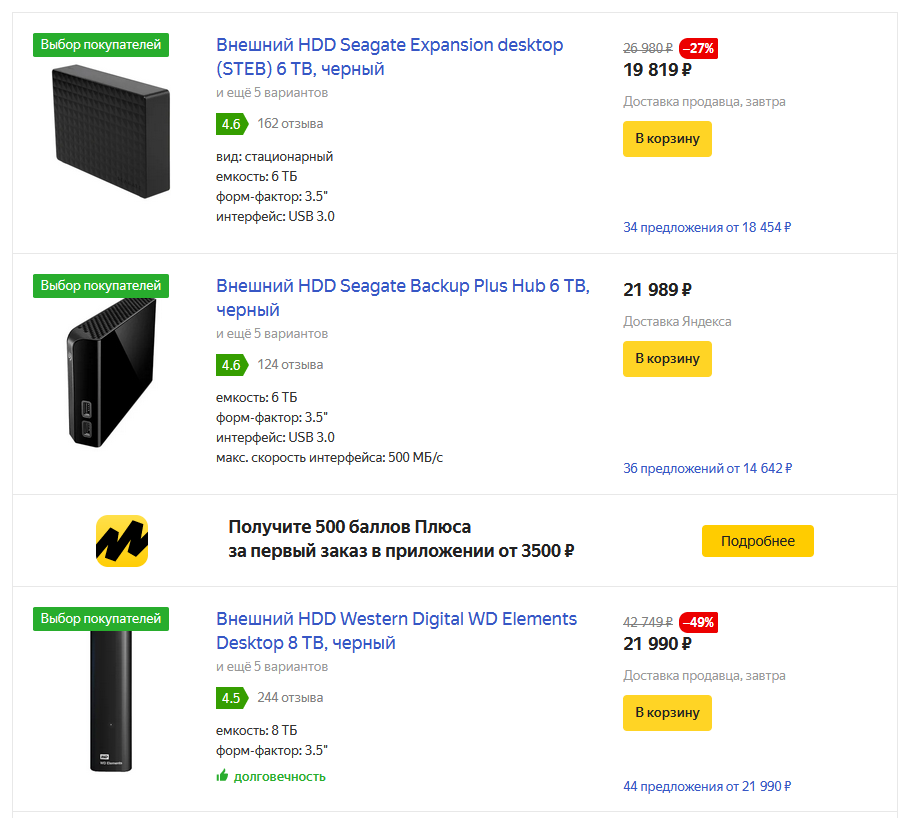910x818 pixels.
Task: Add Seagate Expansion 6 ТБ to cart
Action: point(667,139)
